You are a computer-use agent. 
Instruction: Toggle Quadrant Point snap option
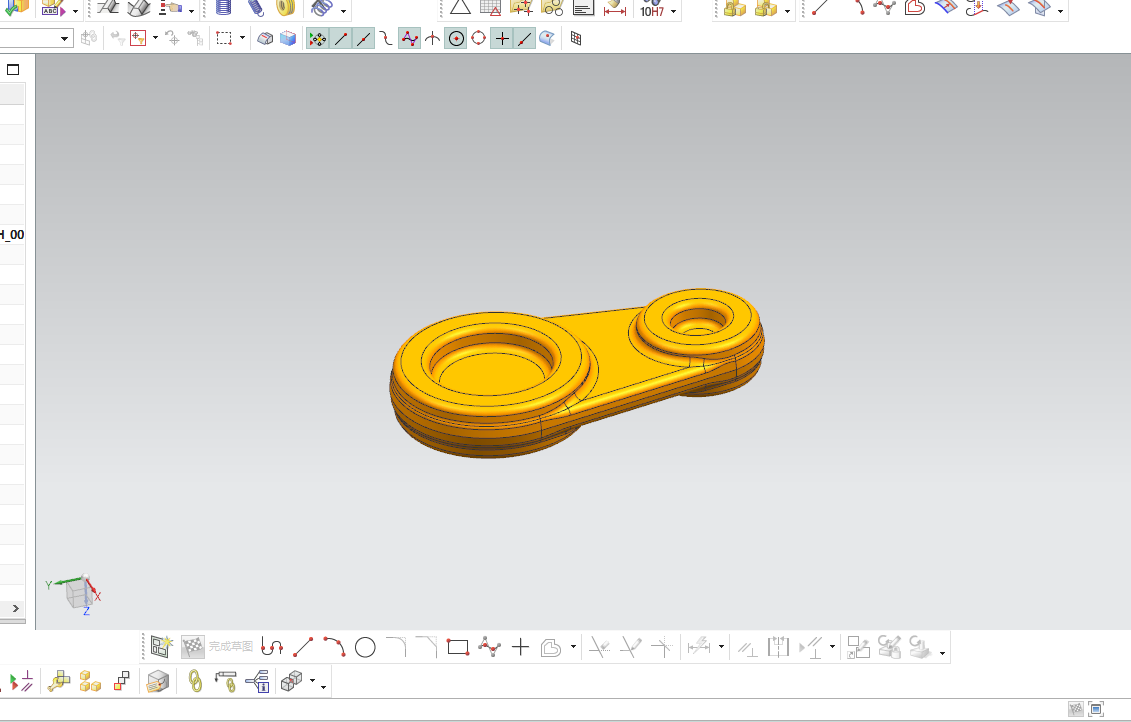click(x=478, y=38)
